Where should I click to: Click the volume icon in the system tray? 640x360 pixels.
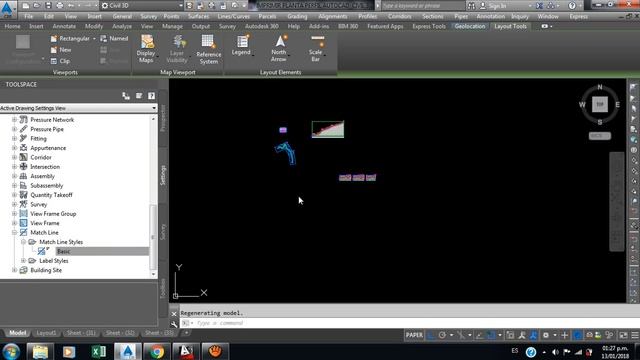(555, 352)
